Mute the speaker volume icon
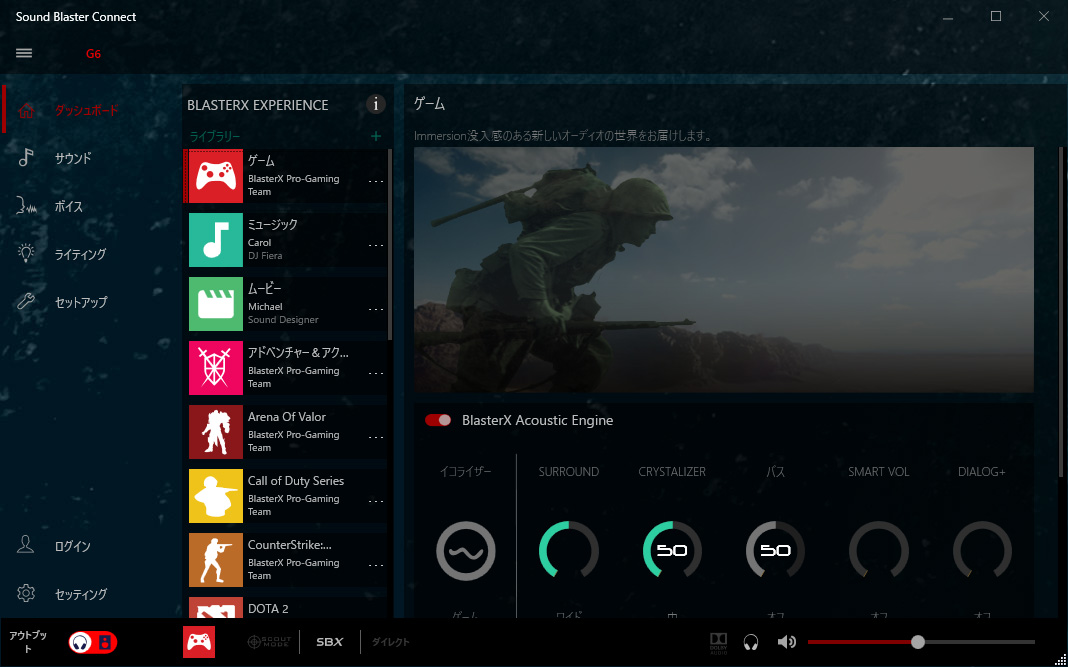 click(x=787, y=642)
